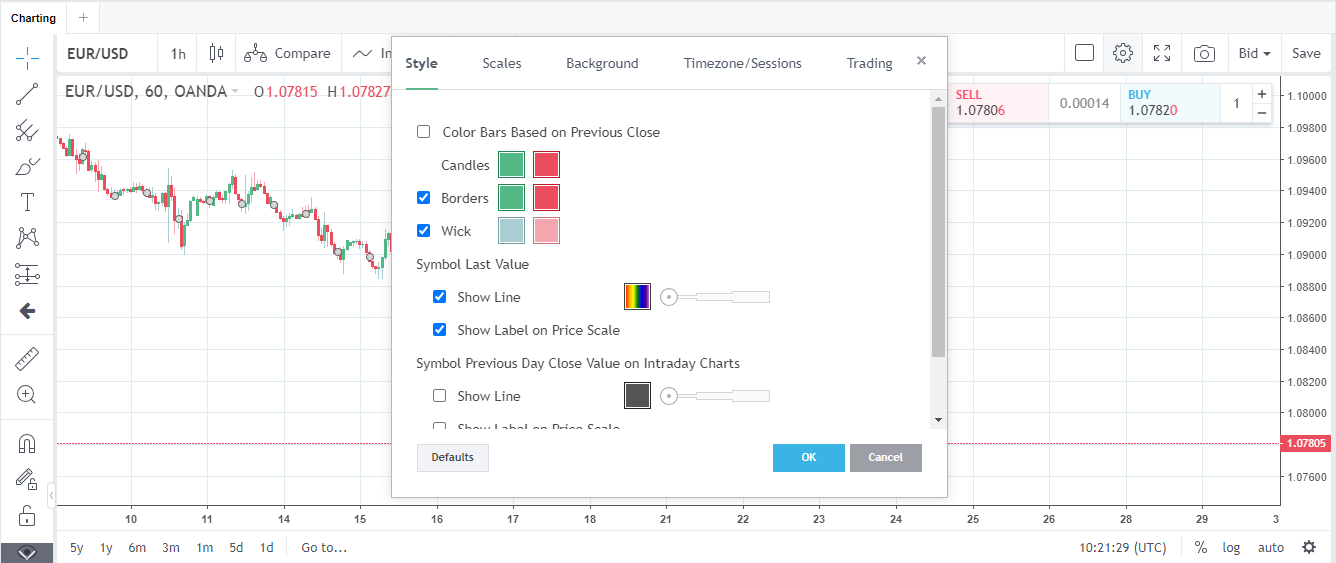Click the Defaults button
Viewport: 1336px width, 563px height.
tap(452, 457)
